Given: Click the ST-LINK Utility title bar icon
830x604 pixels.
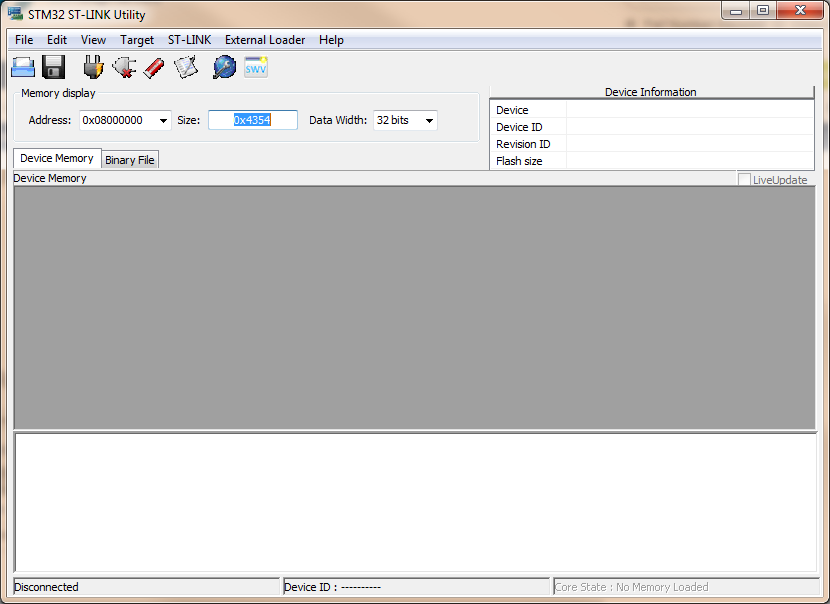Looking at the screenshot, I should tap(15, 14).
